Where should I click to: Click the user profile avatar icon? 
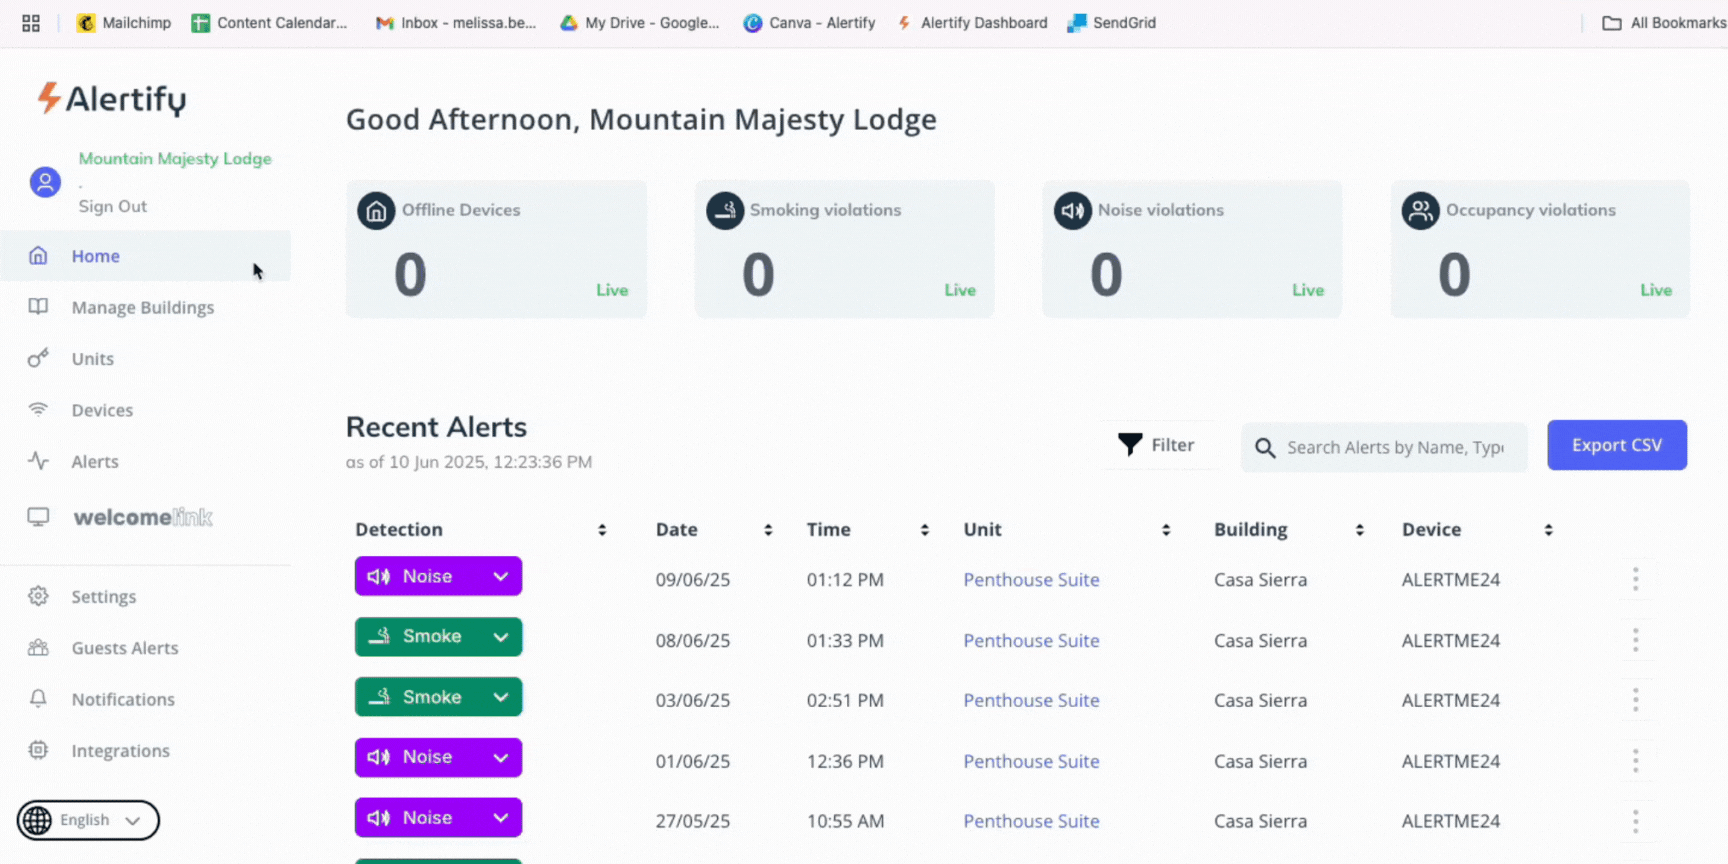pos(45,182)
